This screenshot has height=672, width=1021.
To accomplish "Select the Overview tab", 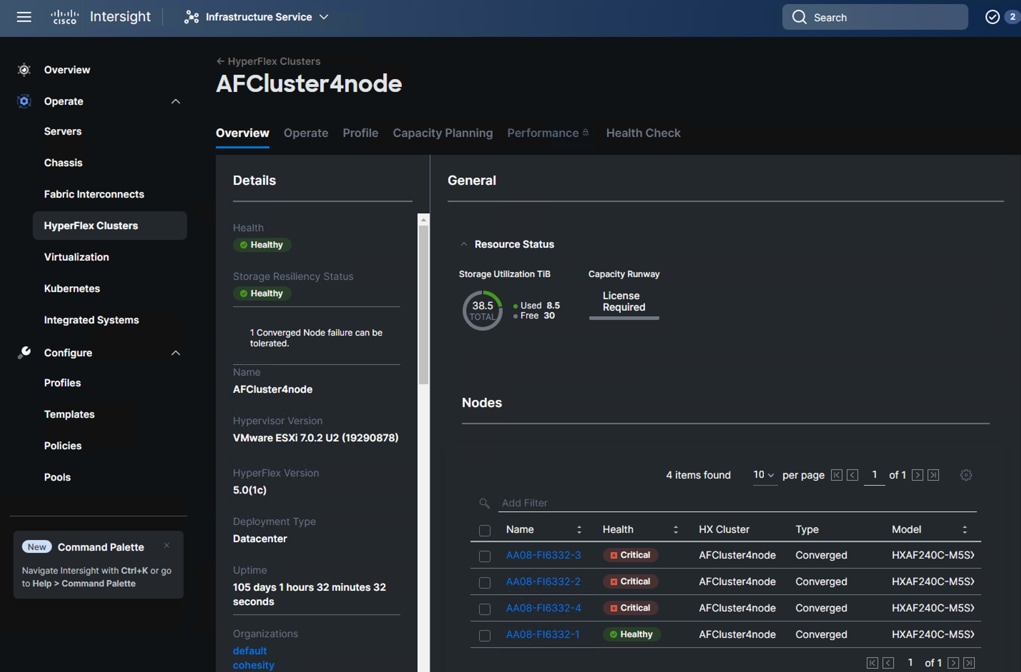I will 242,133.
